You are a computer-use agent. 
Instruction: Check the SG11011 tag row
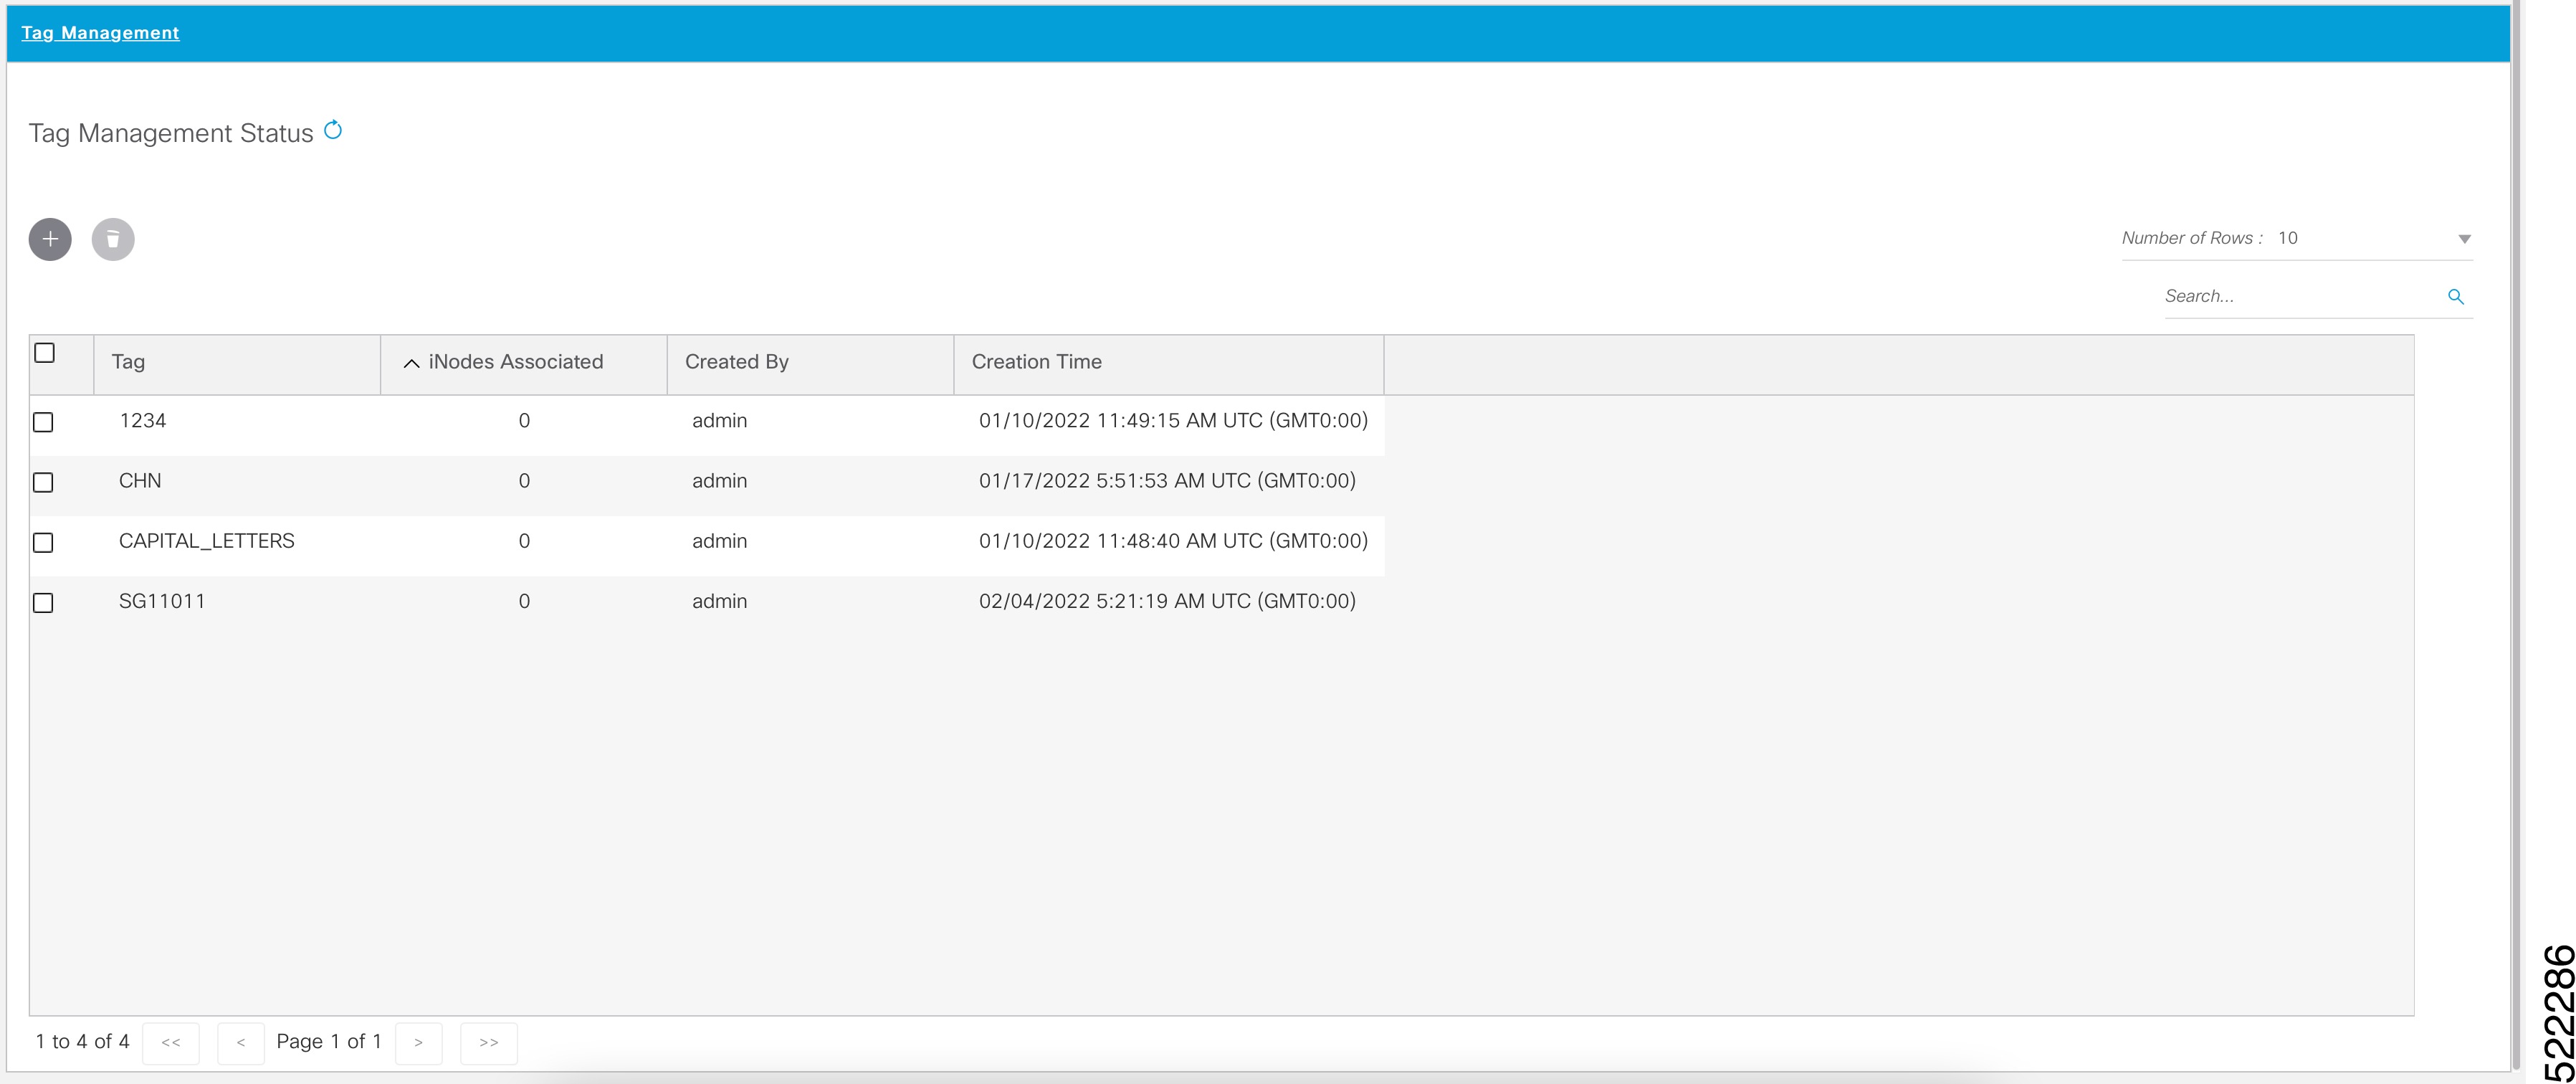pyautogui.click(x=44, y=602)
